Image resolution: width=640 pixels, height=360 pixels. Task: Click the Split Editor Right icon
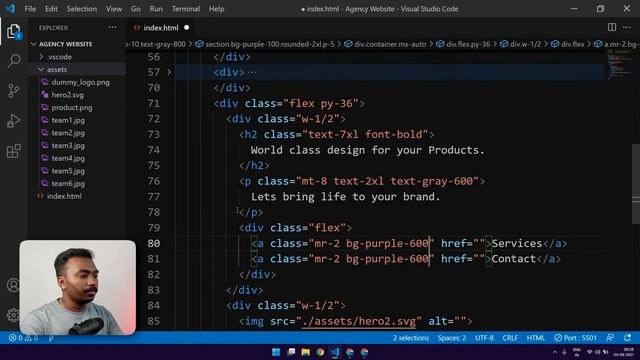click(x=611, y=27)
